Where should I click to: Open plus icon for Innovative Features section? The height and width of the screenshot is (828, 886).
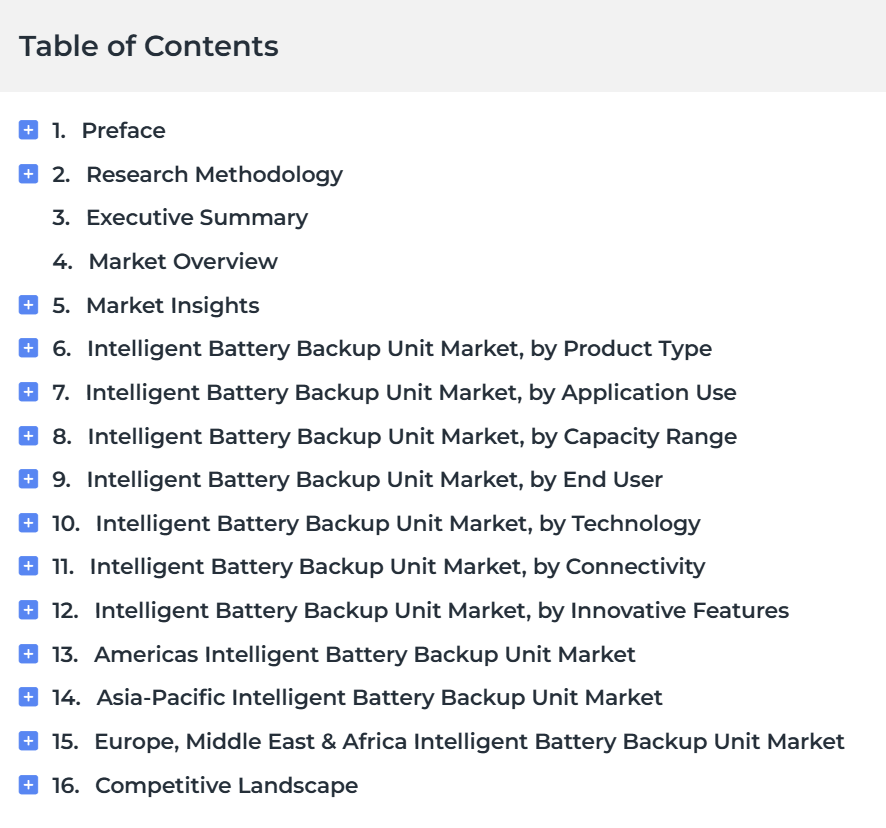28,610
